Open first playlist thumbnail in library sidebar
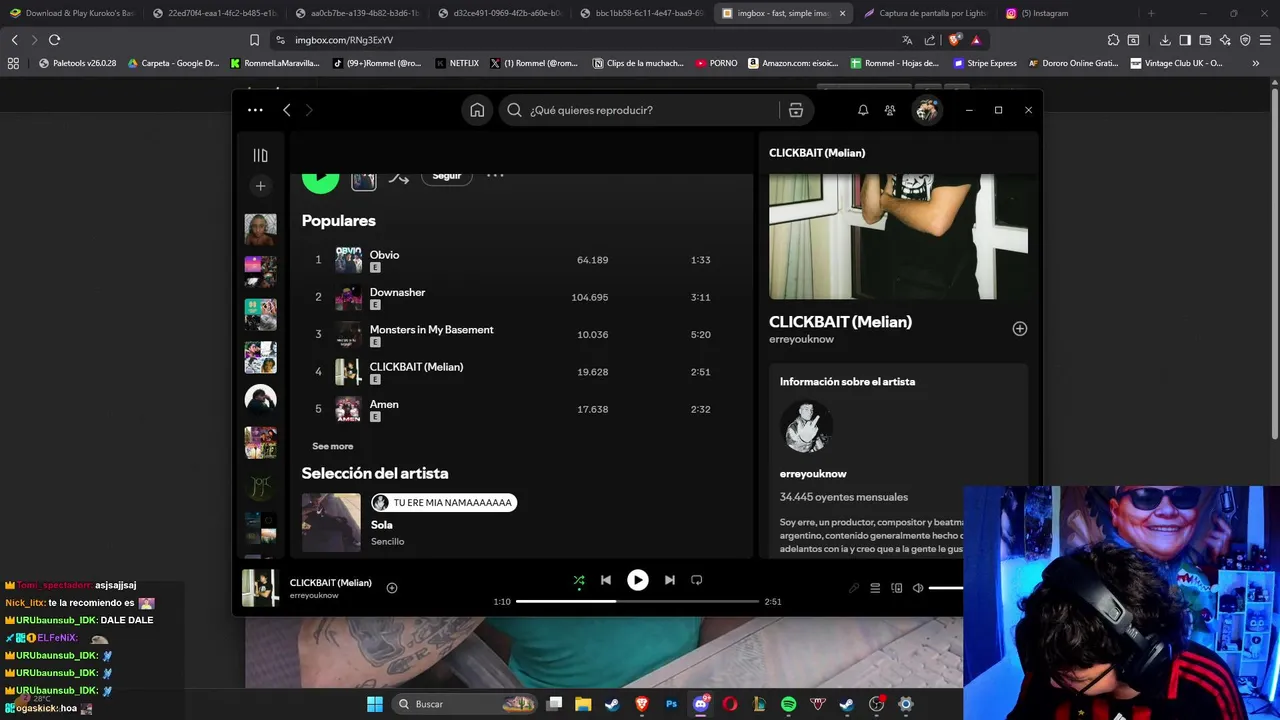 point(260,229)
